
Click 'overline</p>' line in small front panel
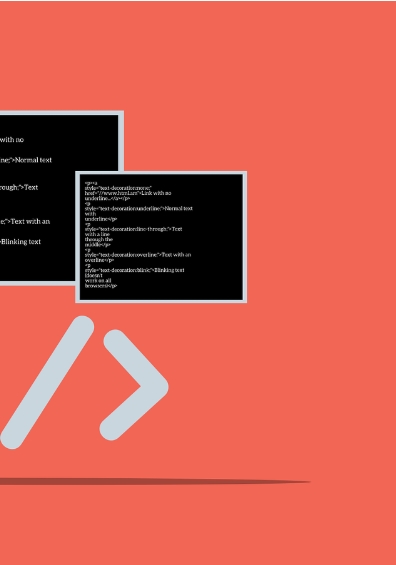[x=99, y=260]
